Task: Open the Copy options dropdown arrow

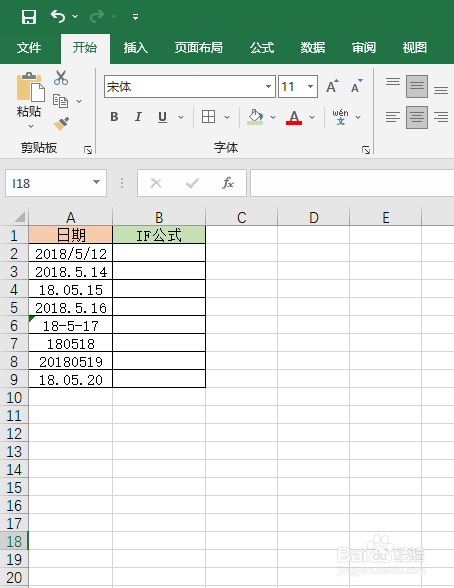Action: pos(79,101)
